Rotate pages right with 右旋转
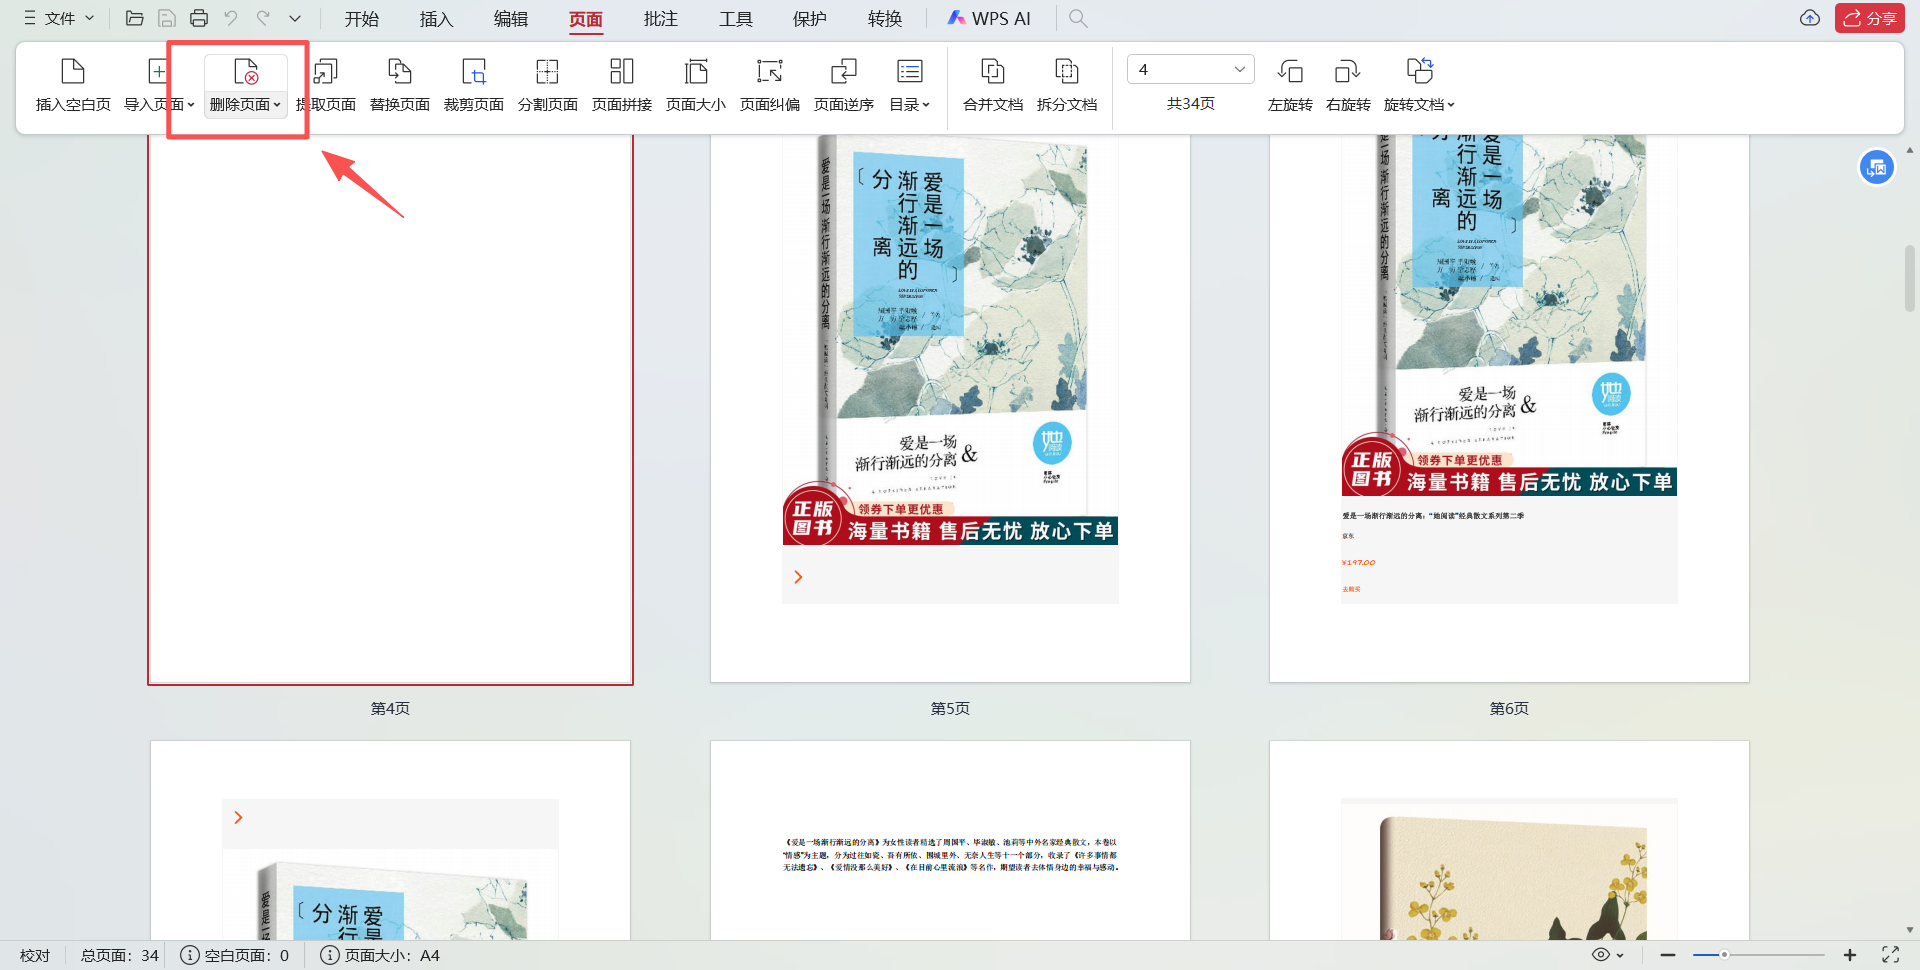Viewport: 1920px width, 970px height. click(1347, 85)
